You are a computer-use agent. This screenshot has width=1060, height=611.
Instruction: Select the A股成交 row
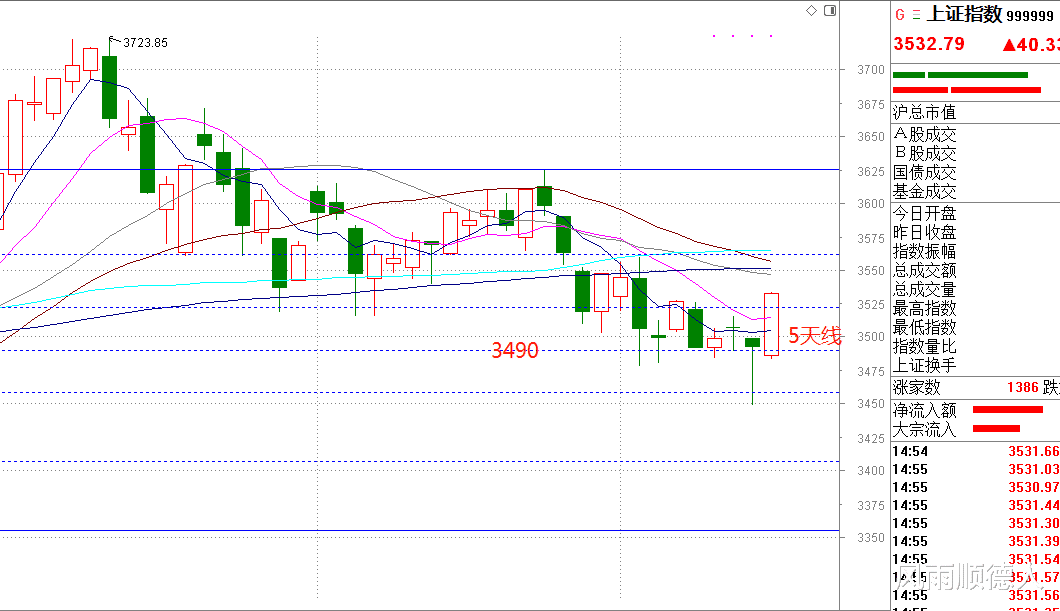(975, 135)
